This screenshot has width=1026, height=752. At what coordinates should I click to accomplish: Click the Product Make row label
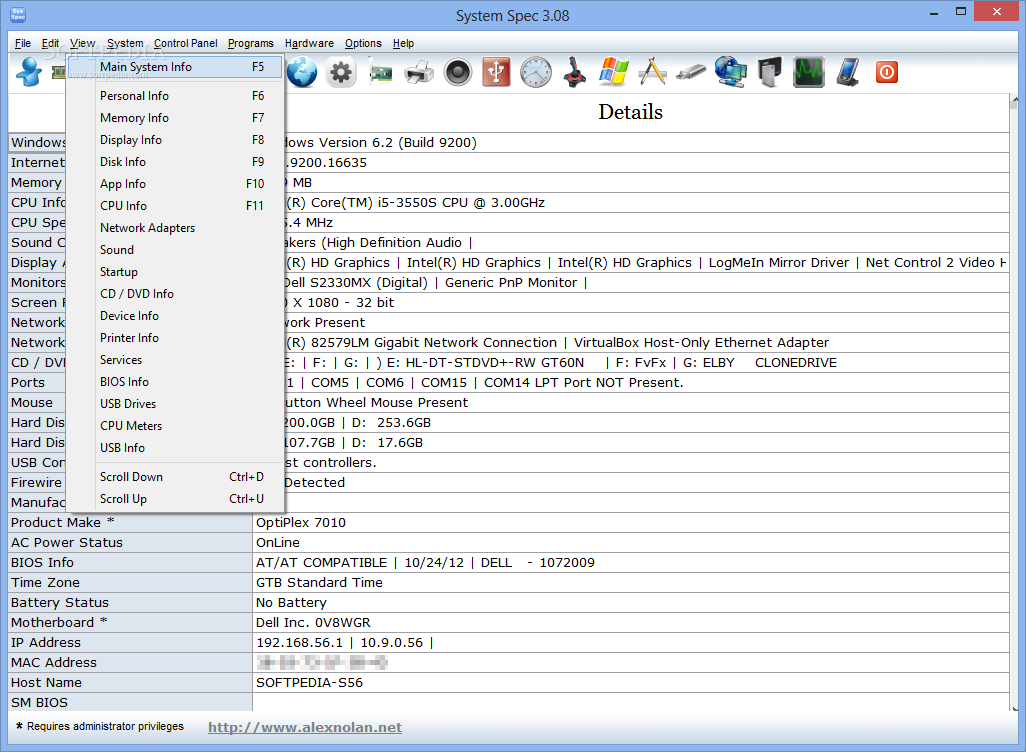pos(131,522)
